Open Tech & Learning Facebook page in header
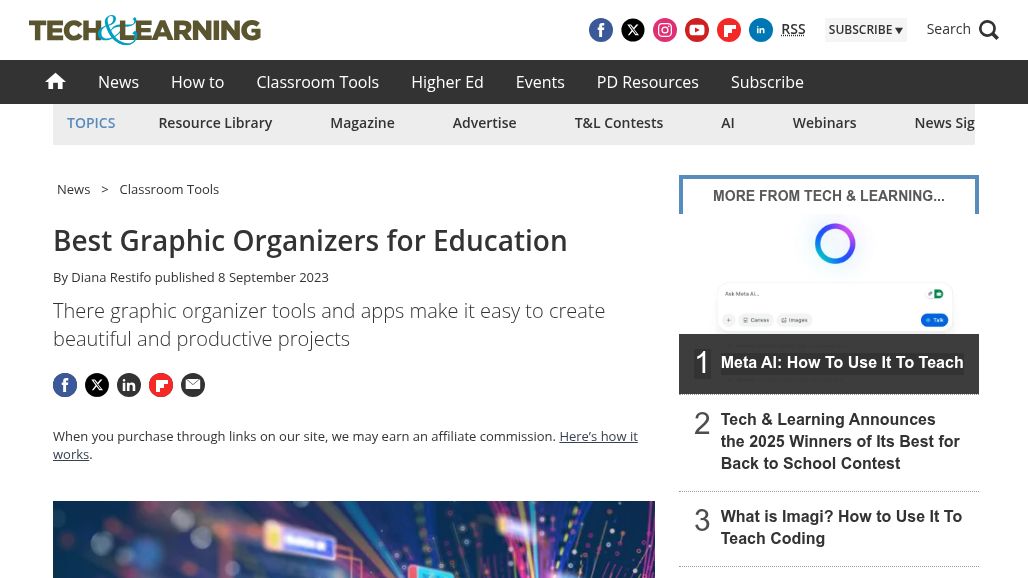 click(x=601, y=30)
